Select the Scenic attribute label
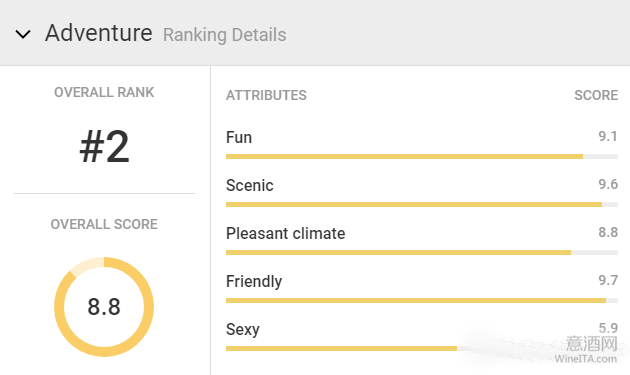The width and height of the screenshot is (630, 375). [x=250, y=186]
